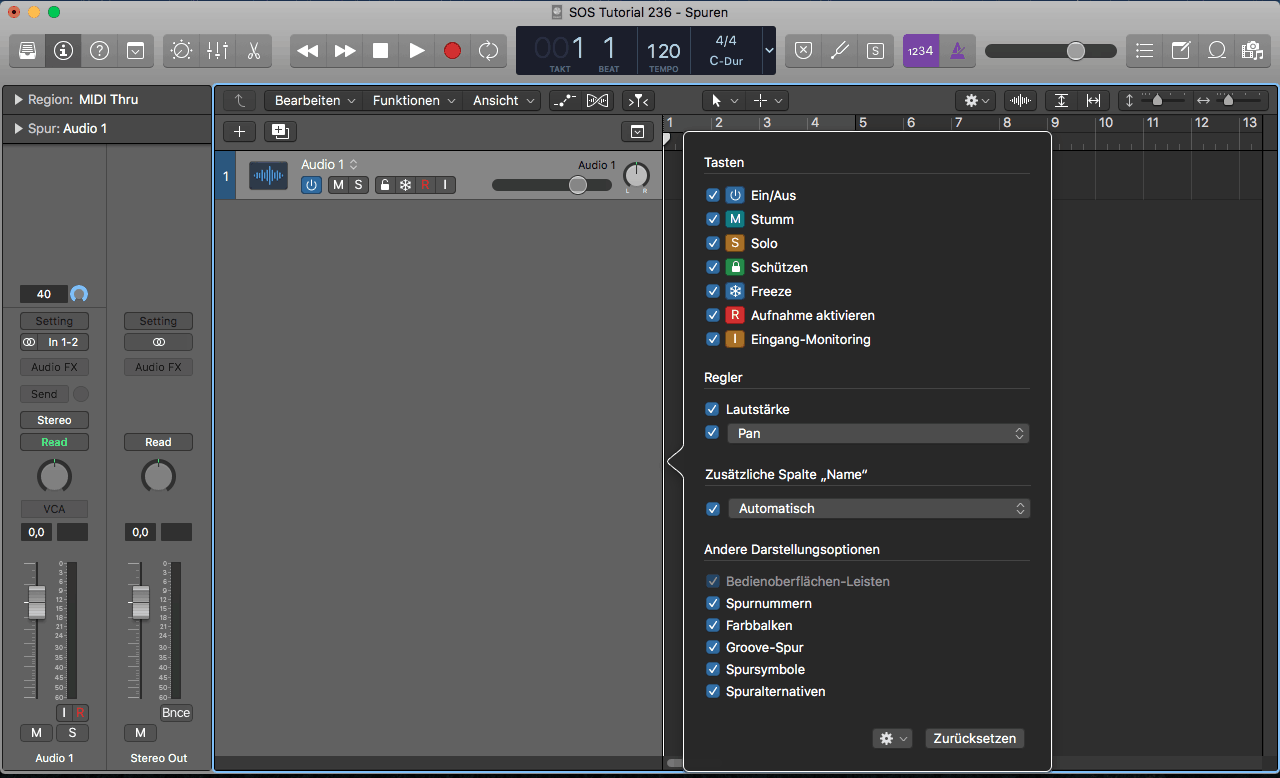Activate the count-in 1234 icon

click(920, 50)
